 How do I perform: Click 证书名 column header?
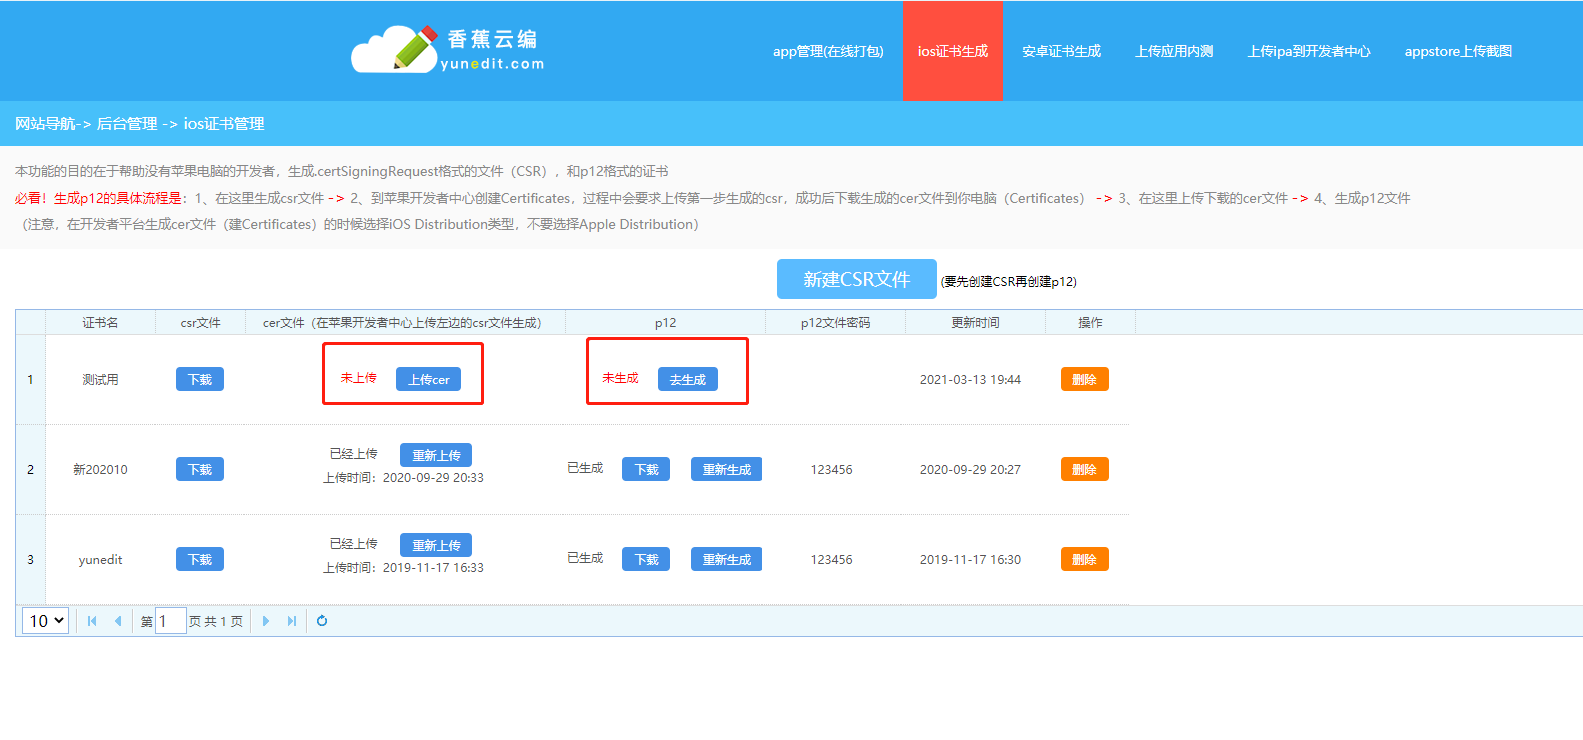coord(100,322)
